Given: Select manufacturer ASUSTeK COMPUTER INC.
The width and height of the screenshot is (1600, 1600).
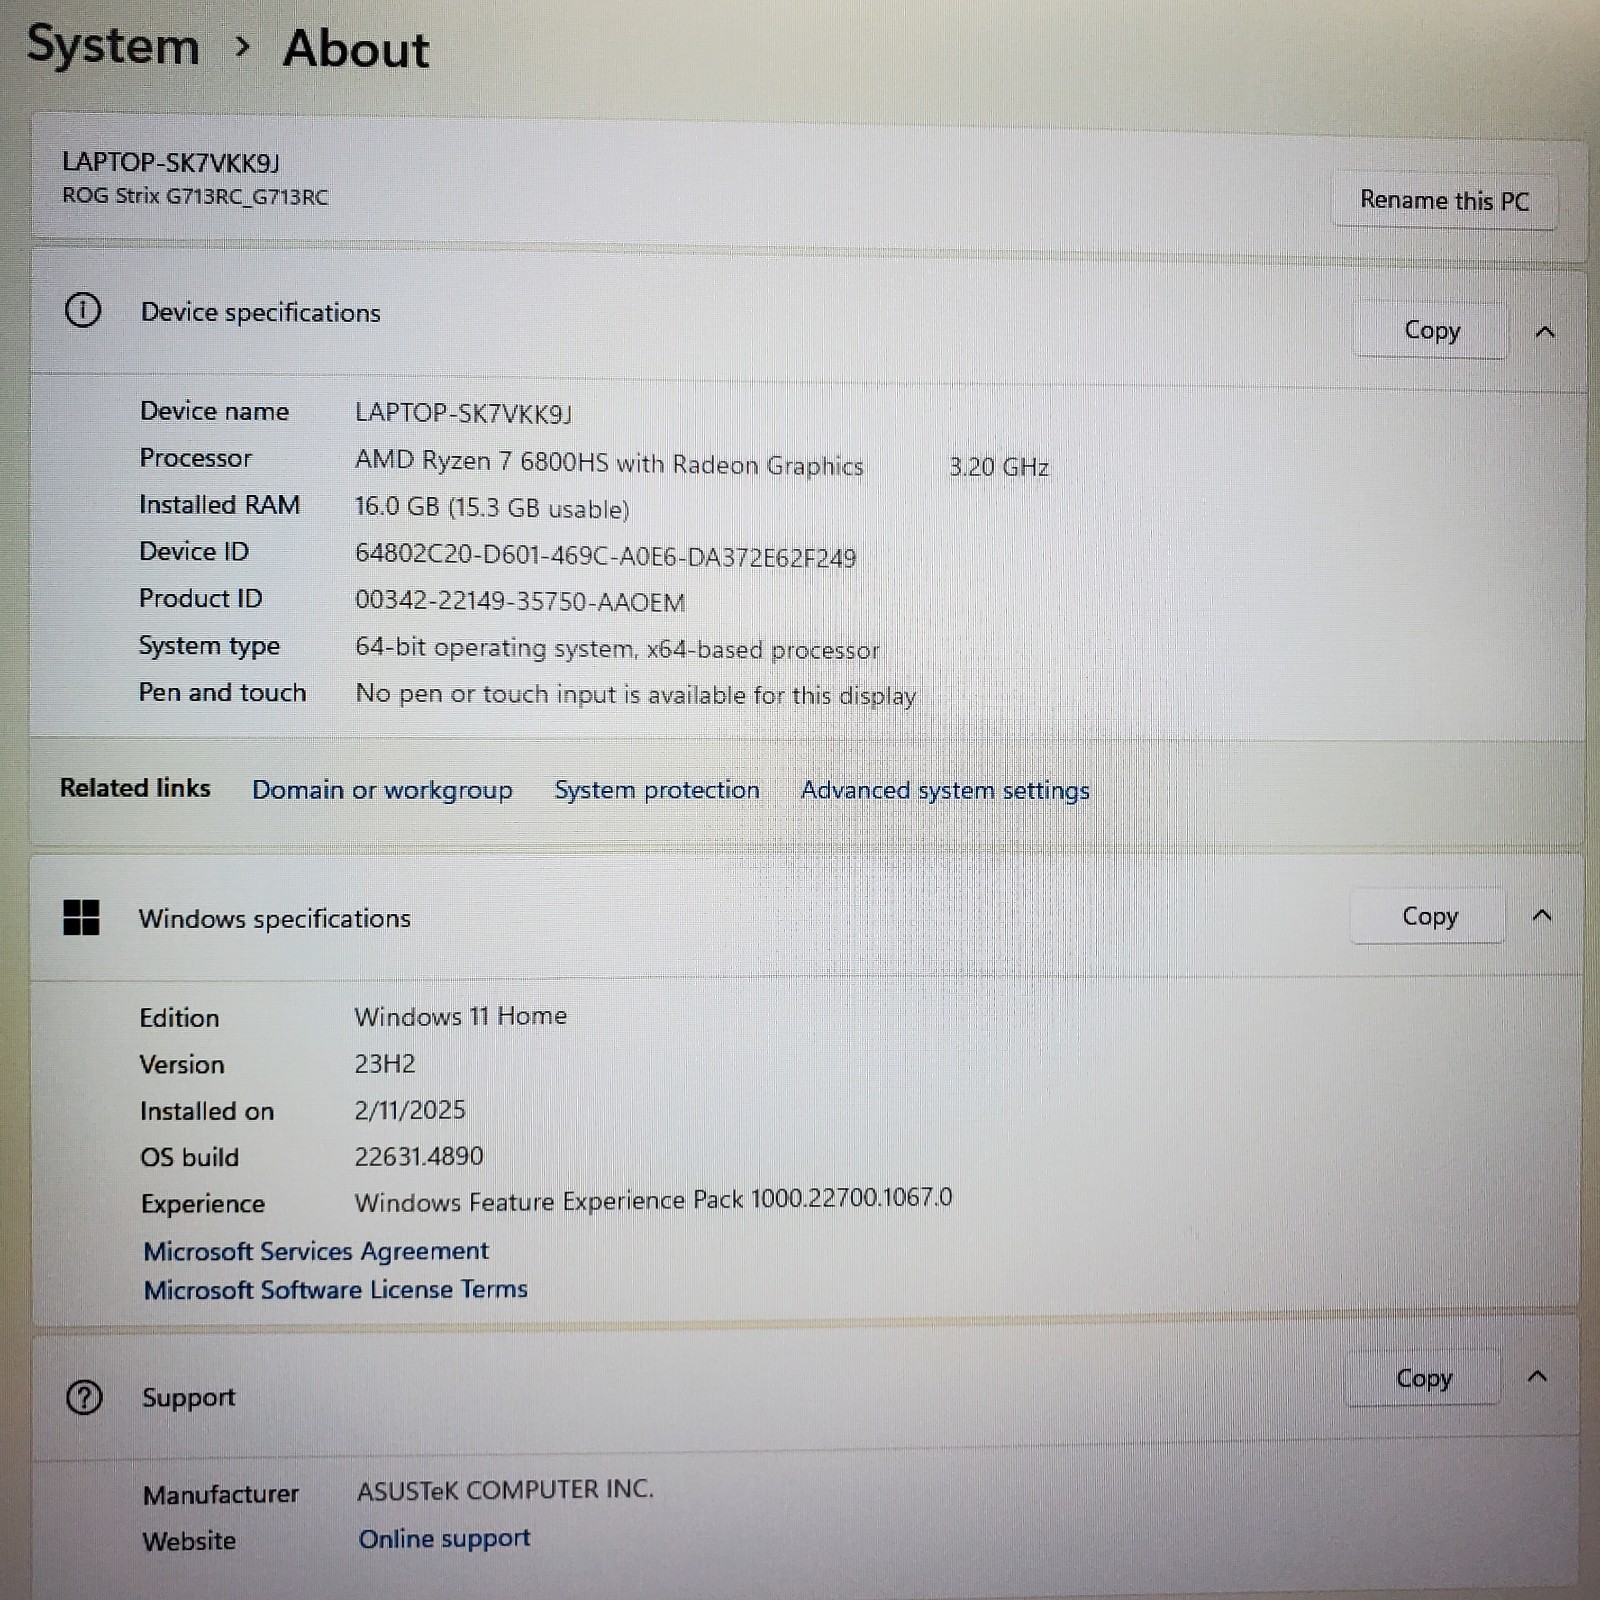Looking at the screenshot, I should (505, 1490).
